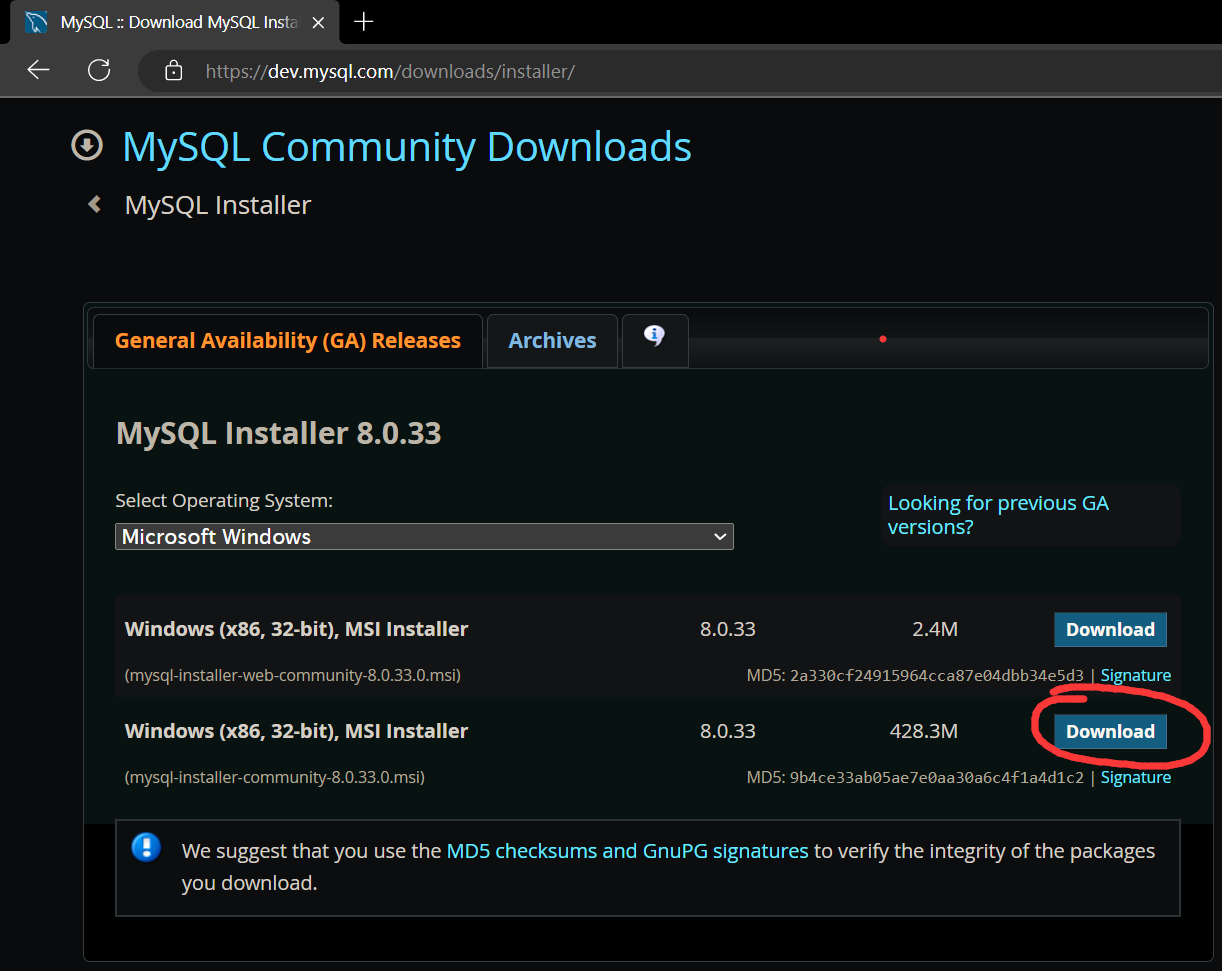Click blue exclamation info icon in notice

[x=147, y=849]
